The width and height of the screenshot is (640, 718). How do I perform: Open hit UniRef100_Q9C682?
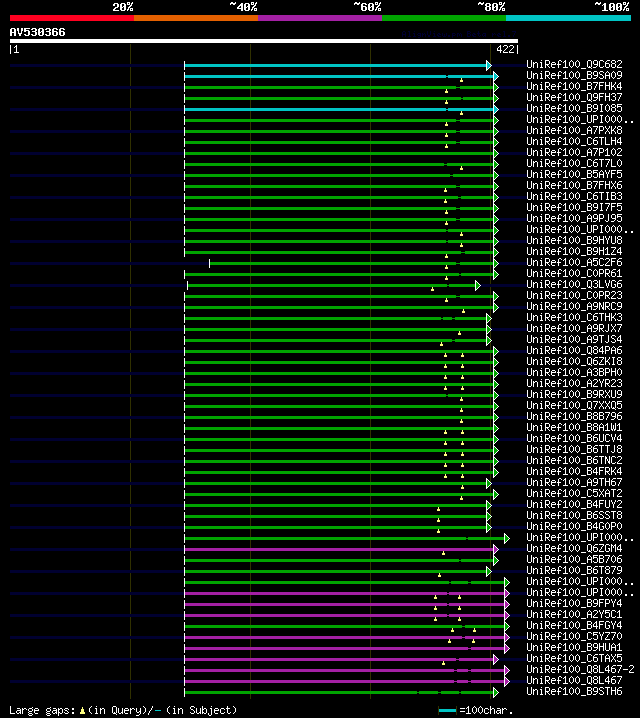point(574,64)
